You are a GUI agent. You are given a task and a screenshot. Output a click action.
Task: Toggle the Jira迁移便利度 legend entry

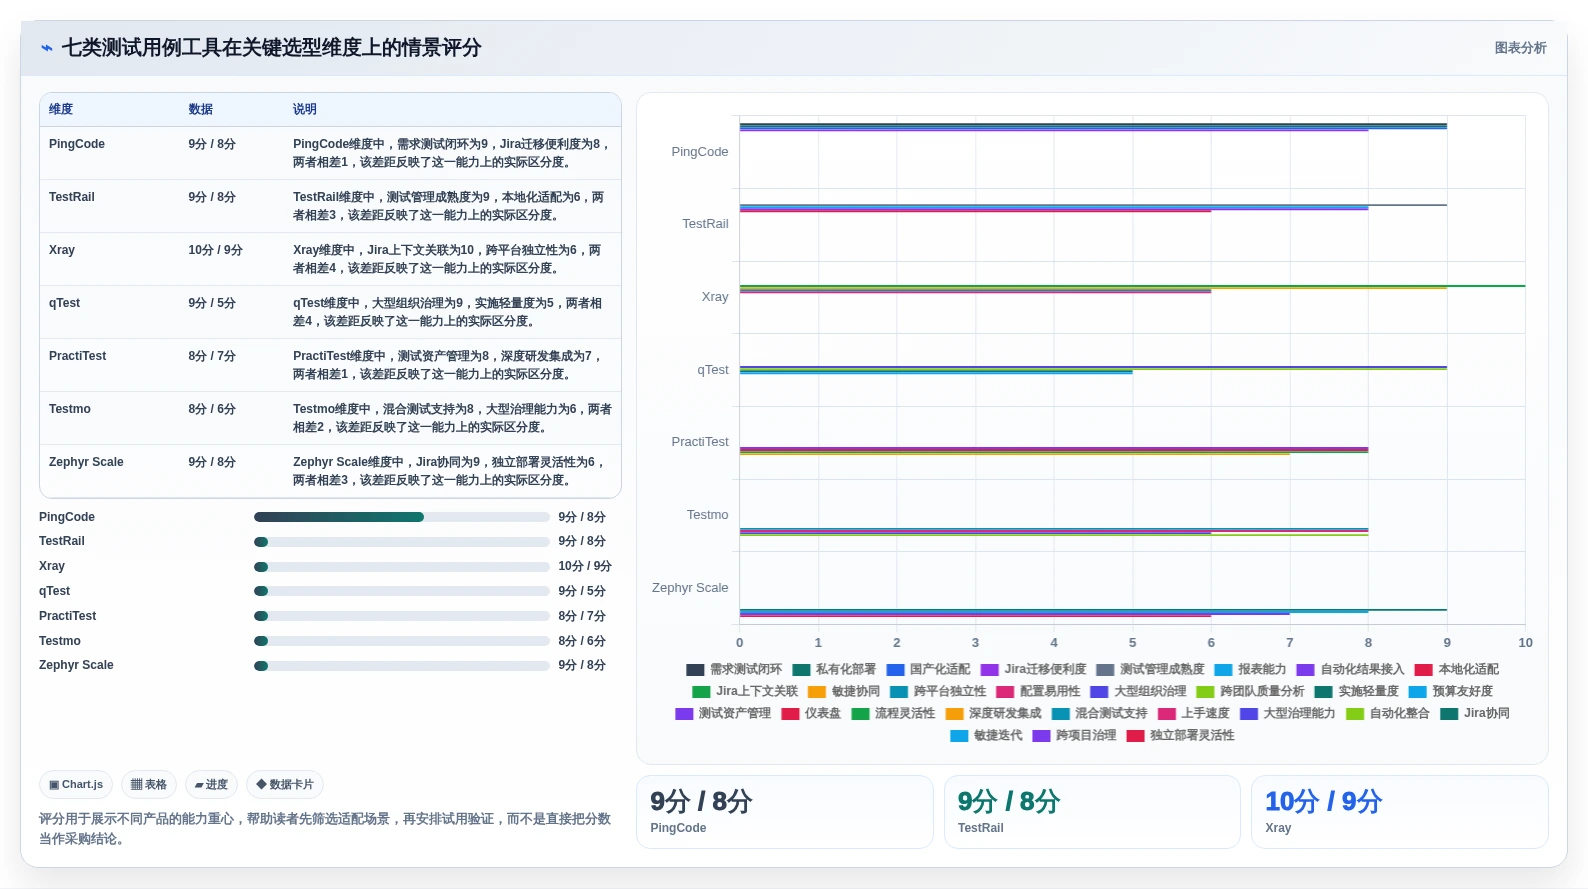tap(1033, 670)
